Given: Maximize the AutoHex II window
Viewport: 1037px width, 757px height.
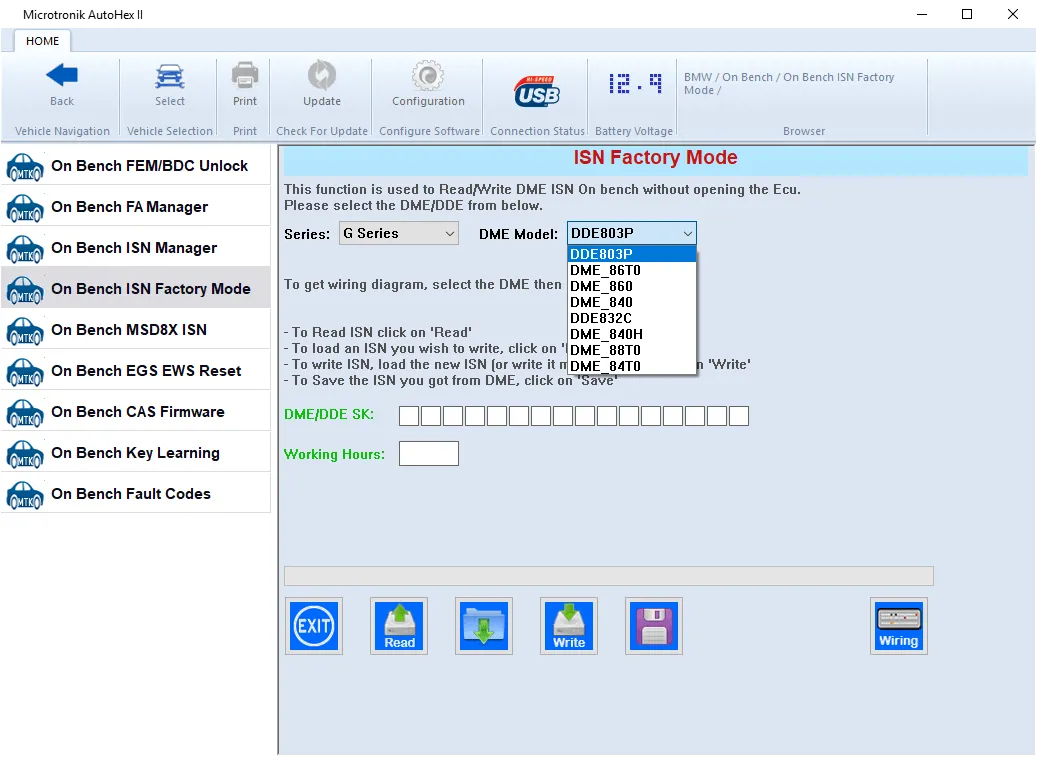Looking at the screenshot, I should click(x=967, y=15).
